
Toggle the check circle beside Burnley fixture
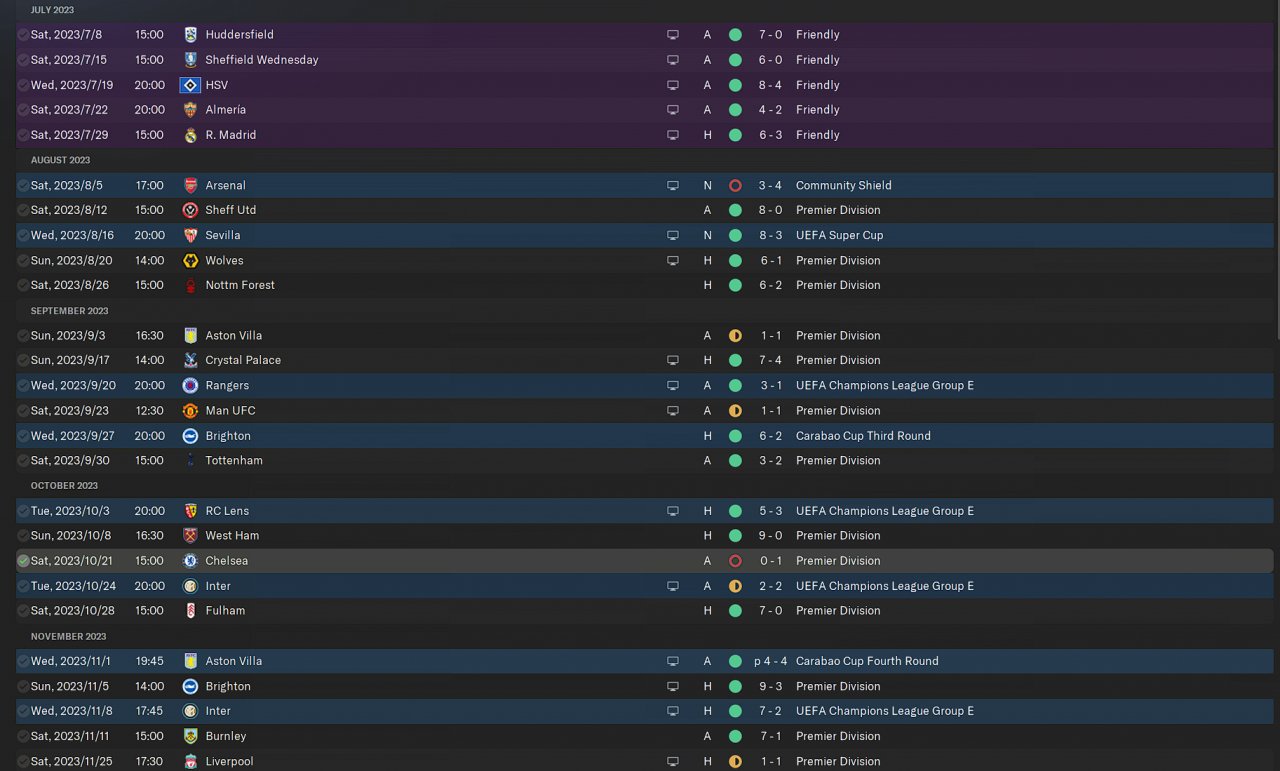click(x=23, y=736)
